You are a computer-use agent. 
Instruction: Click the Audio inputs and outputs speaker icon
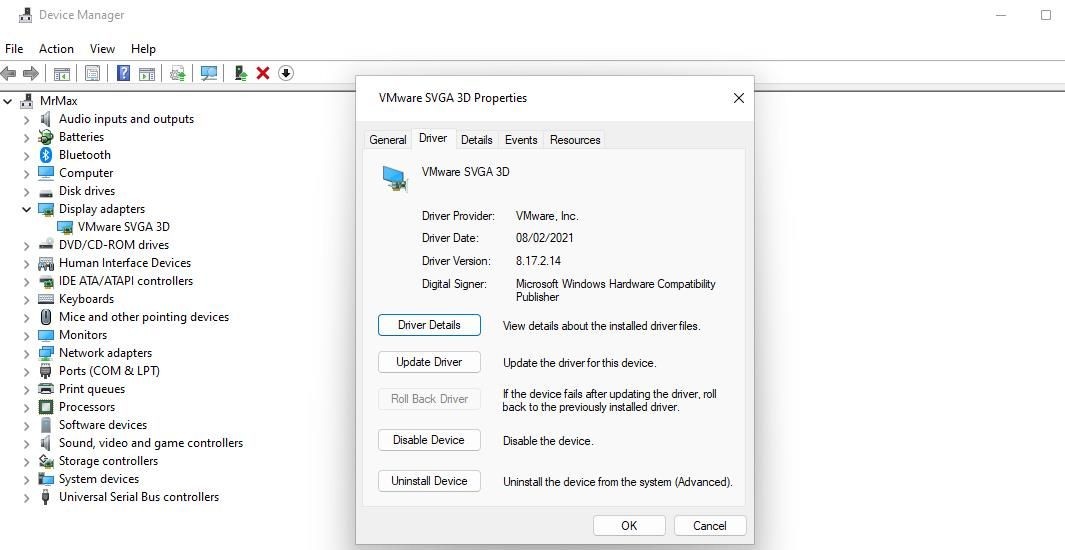pyautogui.click(x=46, y=119)
